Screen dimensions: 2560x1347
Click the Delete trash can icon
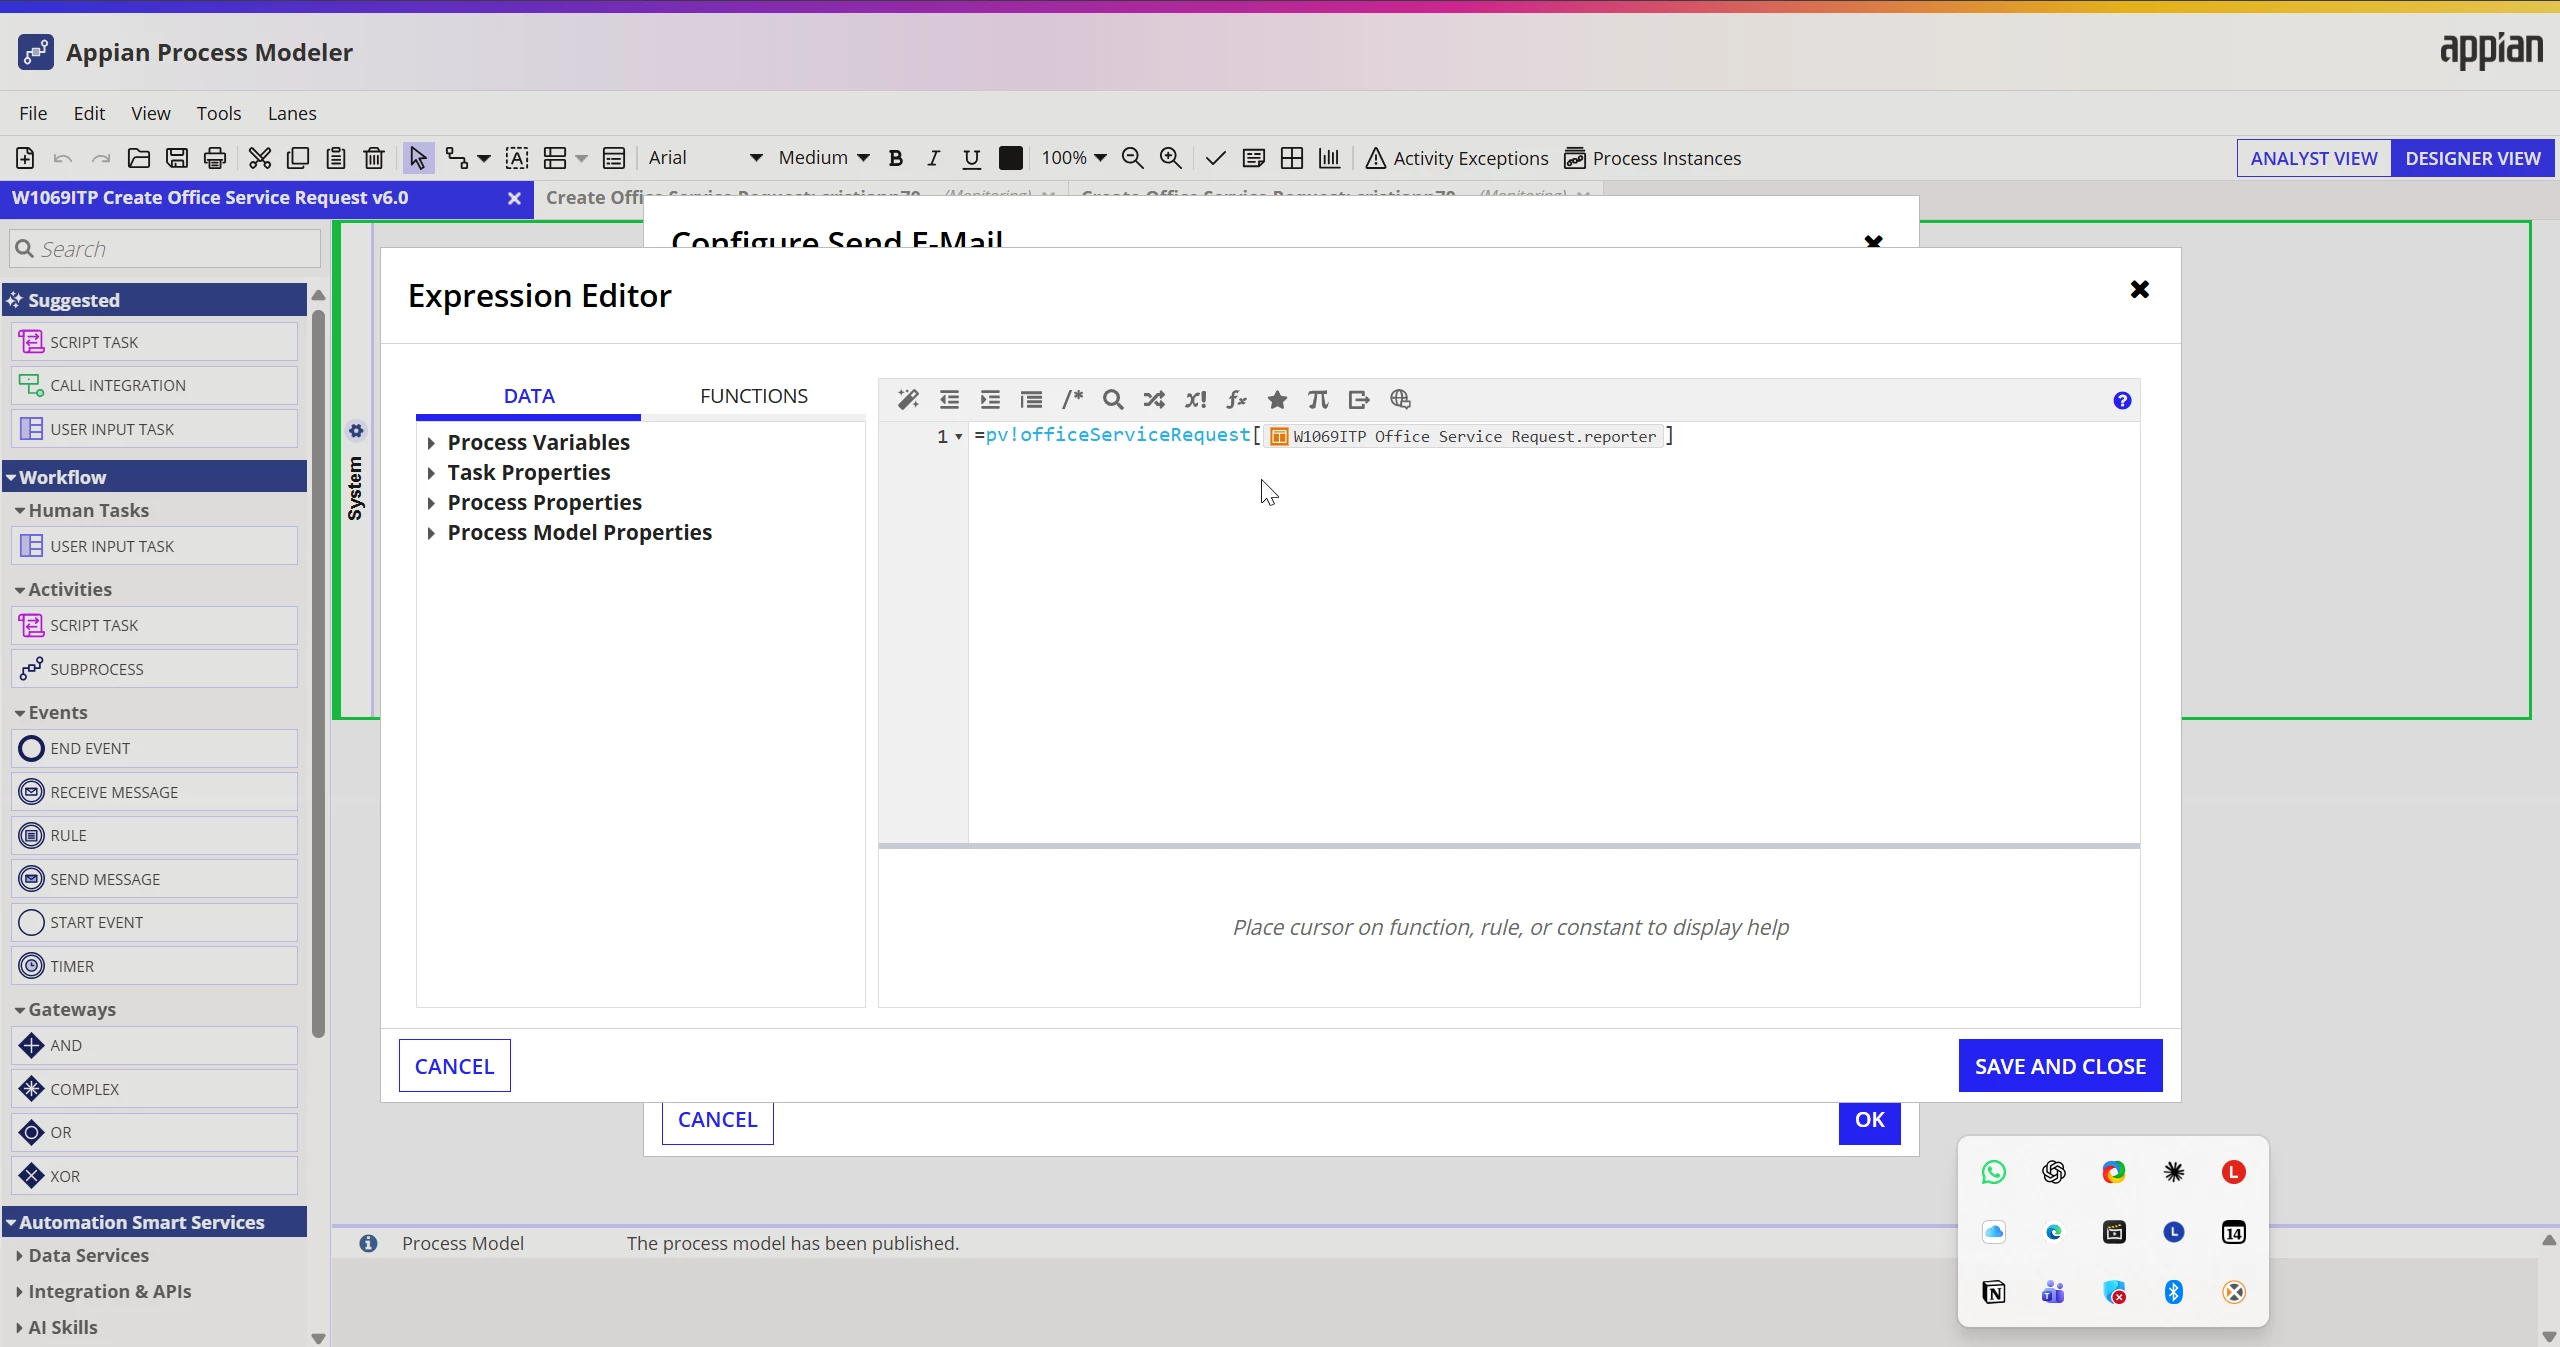click(374, 158)
